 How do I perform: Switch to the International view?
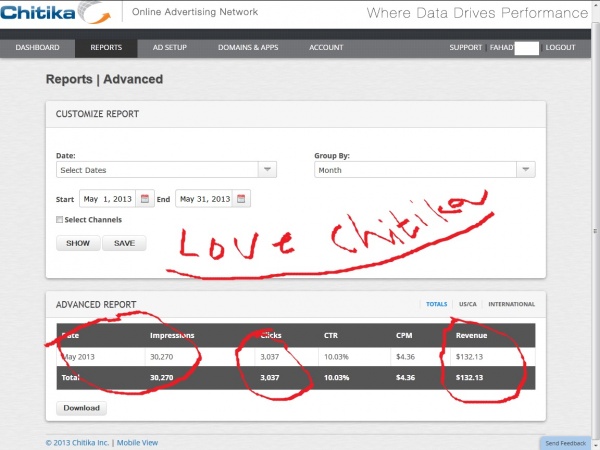pos(512,304)
